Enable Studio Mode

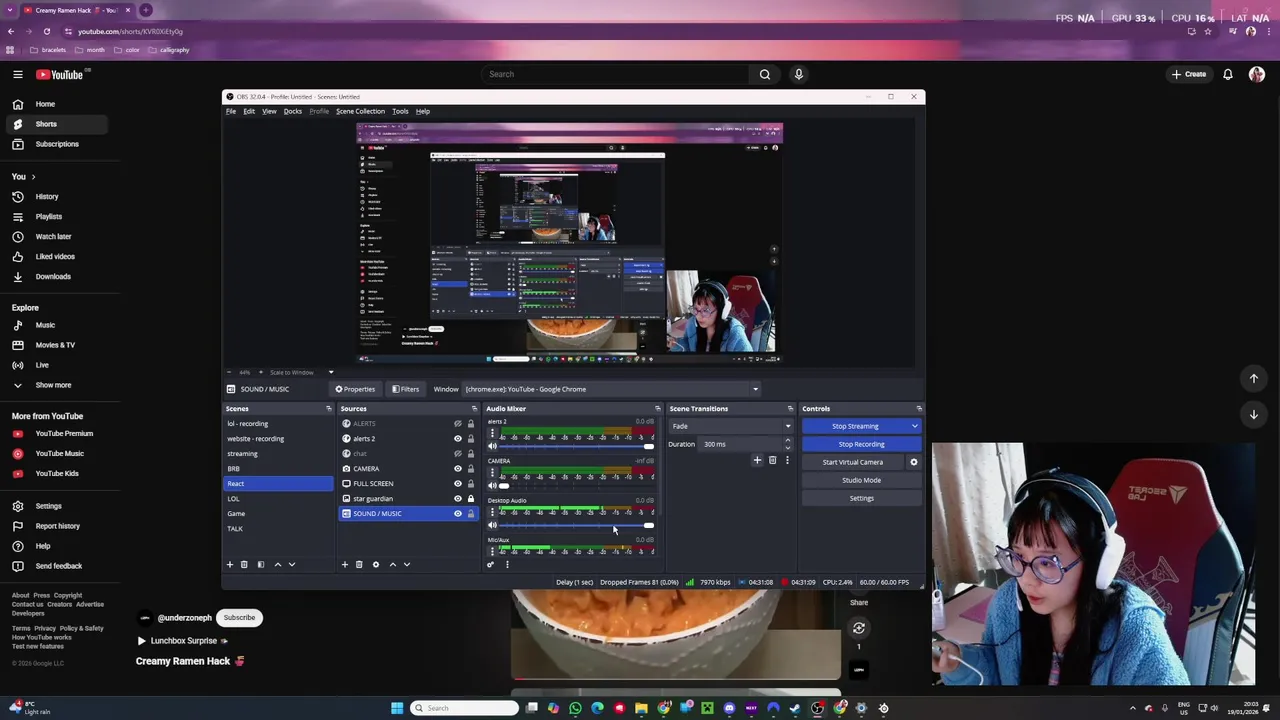click(861, 480)
